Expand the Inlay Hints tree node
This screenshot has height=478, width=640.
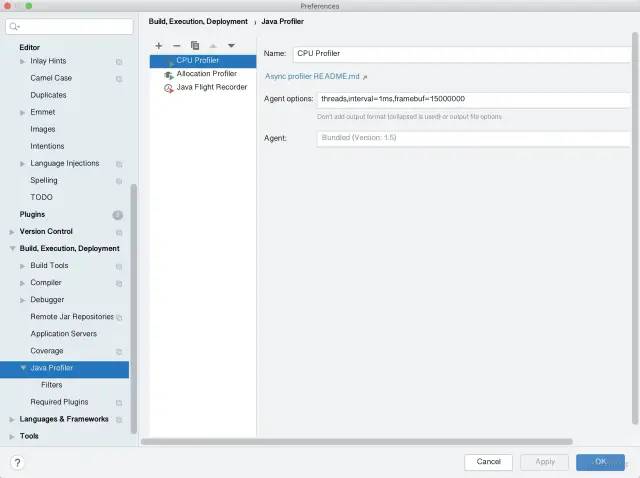22,61
